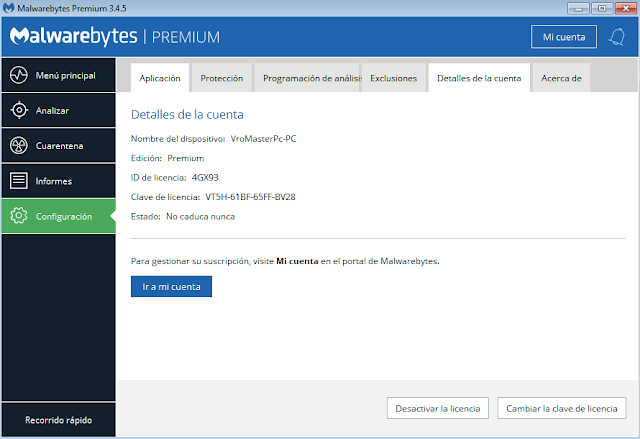Click status text No caduca nunca
This screenshot has width=640, height=439.
point(200,217)
